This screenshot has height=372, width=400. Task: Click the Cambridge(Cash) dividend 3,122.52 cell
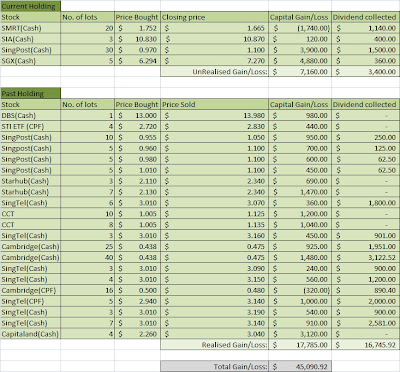click(366, 257)
